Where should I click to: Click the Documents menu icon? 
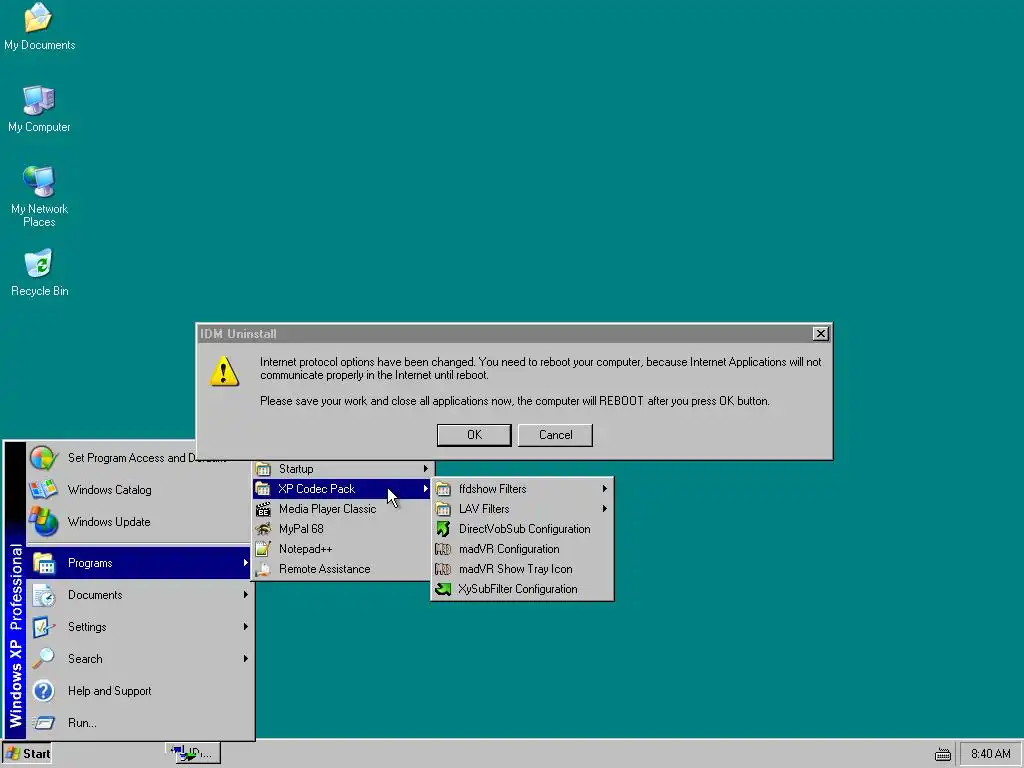click(x=44, y=595)
